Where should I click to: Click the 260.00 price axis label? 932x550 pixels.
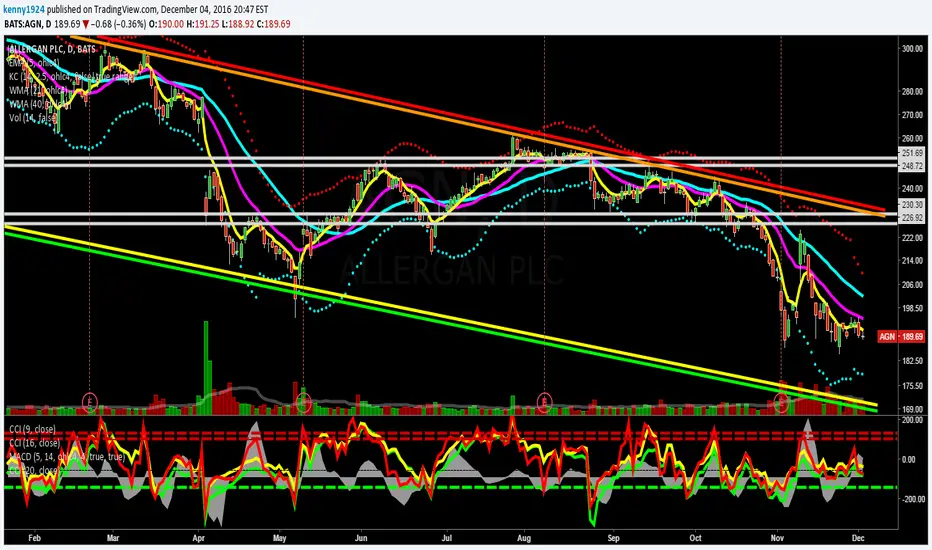coord(912,139)
